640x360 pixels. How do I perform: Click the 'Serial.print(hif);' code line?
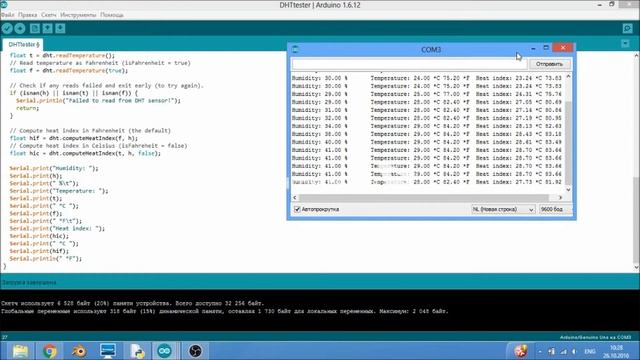[39, 251]
